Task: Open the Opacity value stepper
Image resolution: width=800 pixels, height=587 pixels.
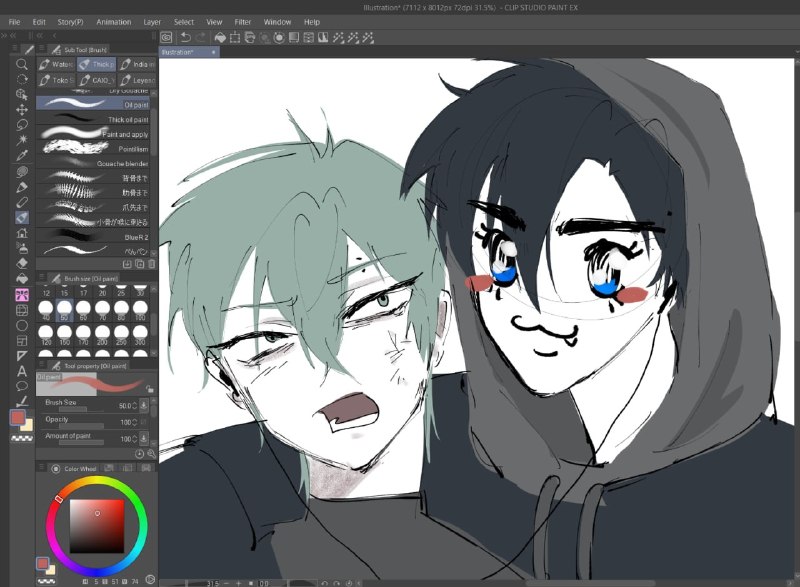Action: click(x=135, y=422)
